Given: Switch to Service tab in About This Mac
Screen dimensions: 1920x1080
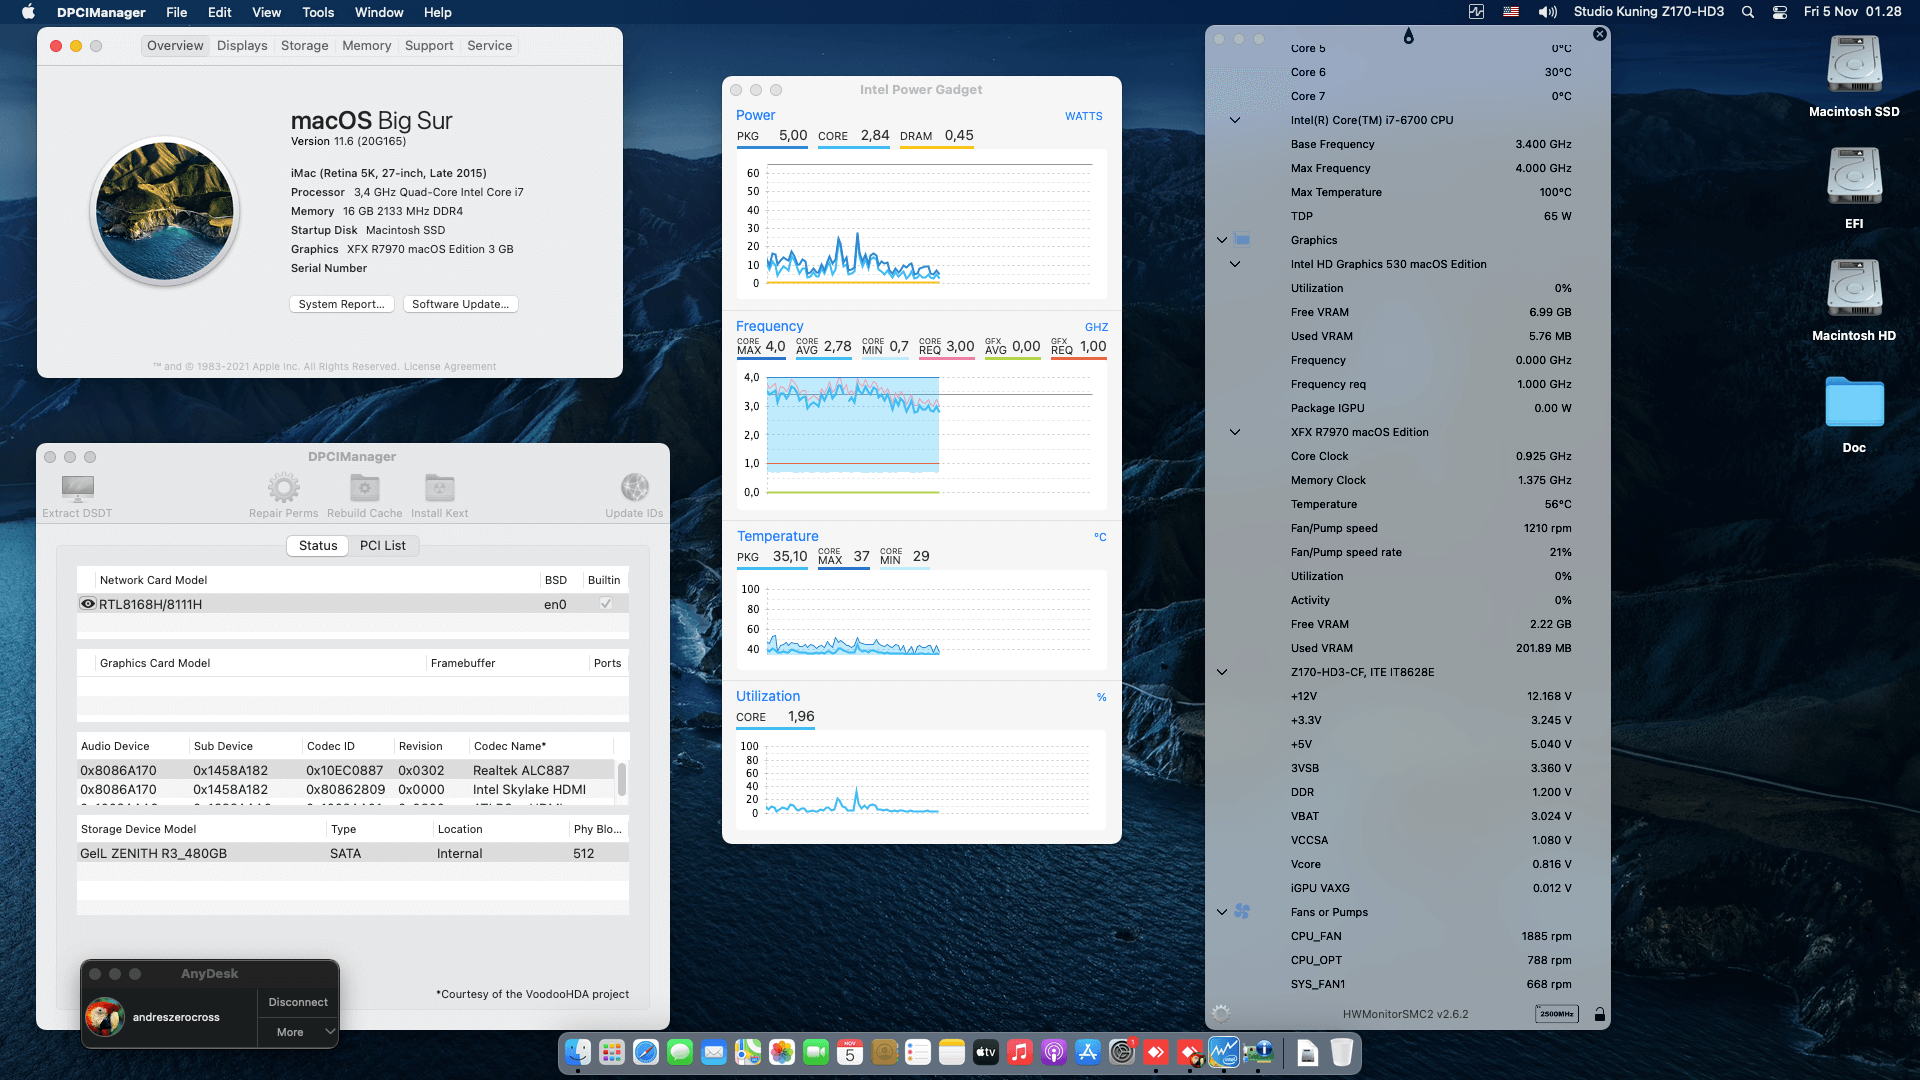Looking at the screenshot, I should pyautogui.click(x=490, y=45).
